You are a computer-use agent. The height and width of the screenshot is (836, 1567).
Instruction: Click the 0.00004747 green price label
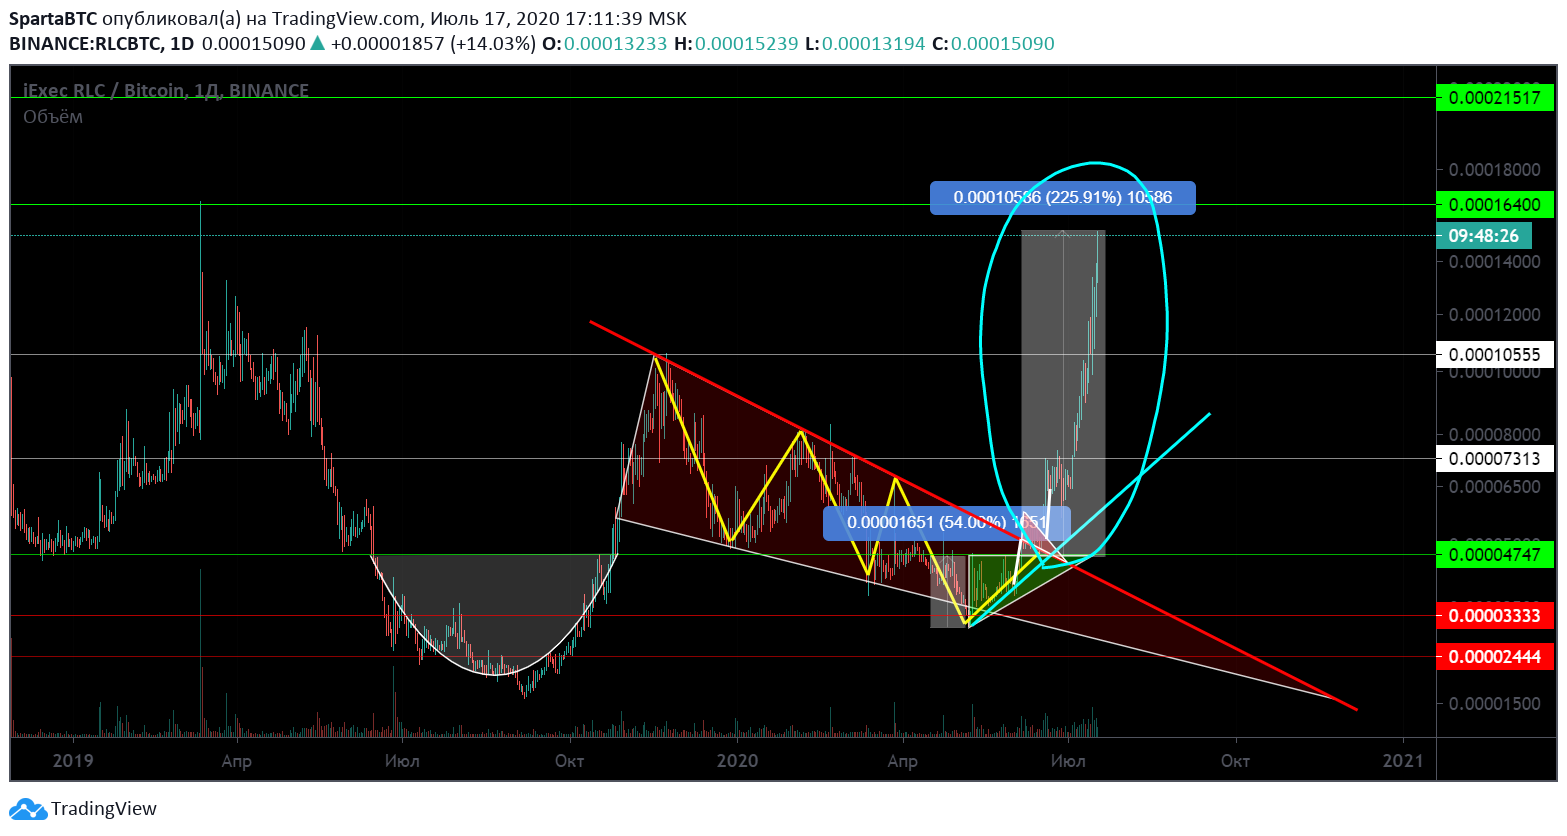[1494, 554]
